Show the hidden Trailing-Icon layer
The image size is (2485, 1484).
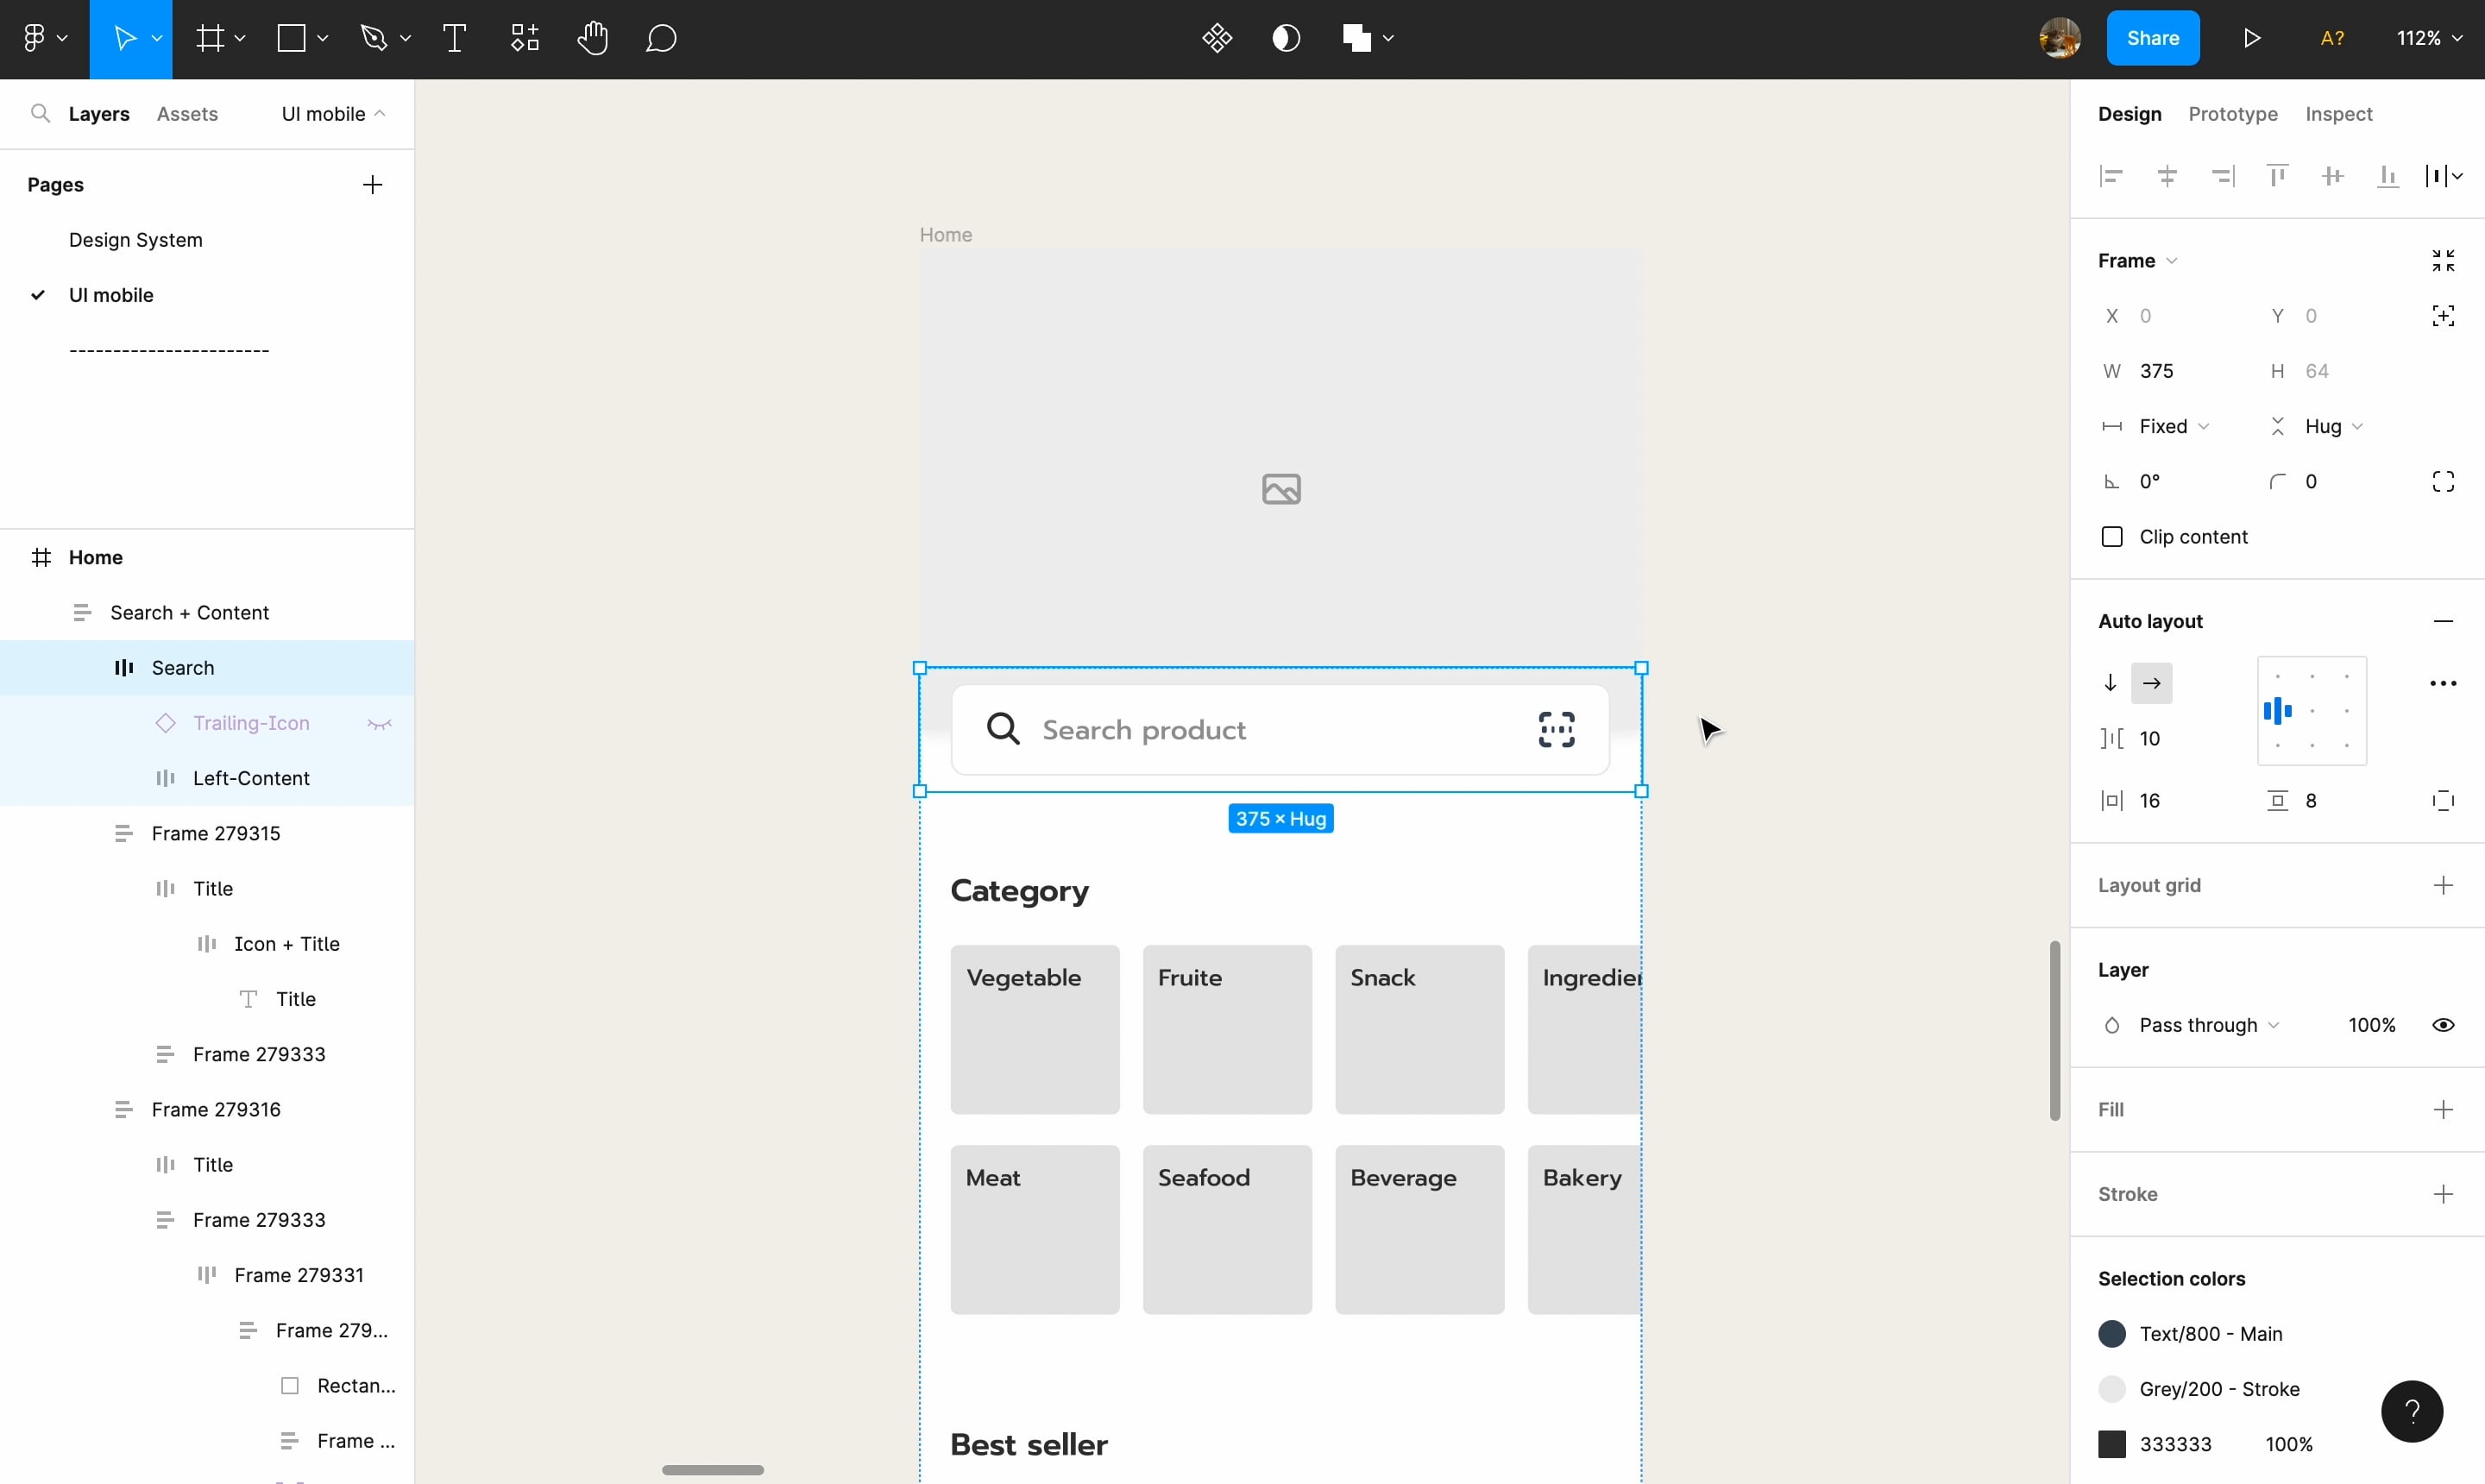pyautogui.click(x=379, y=723)
